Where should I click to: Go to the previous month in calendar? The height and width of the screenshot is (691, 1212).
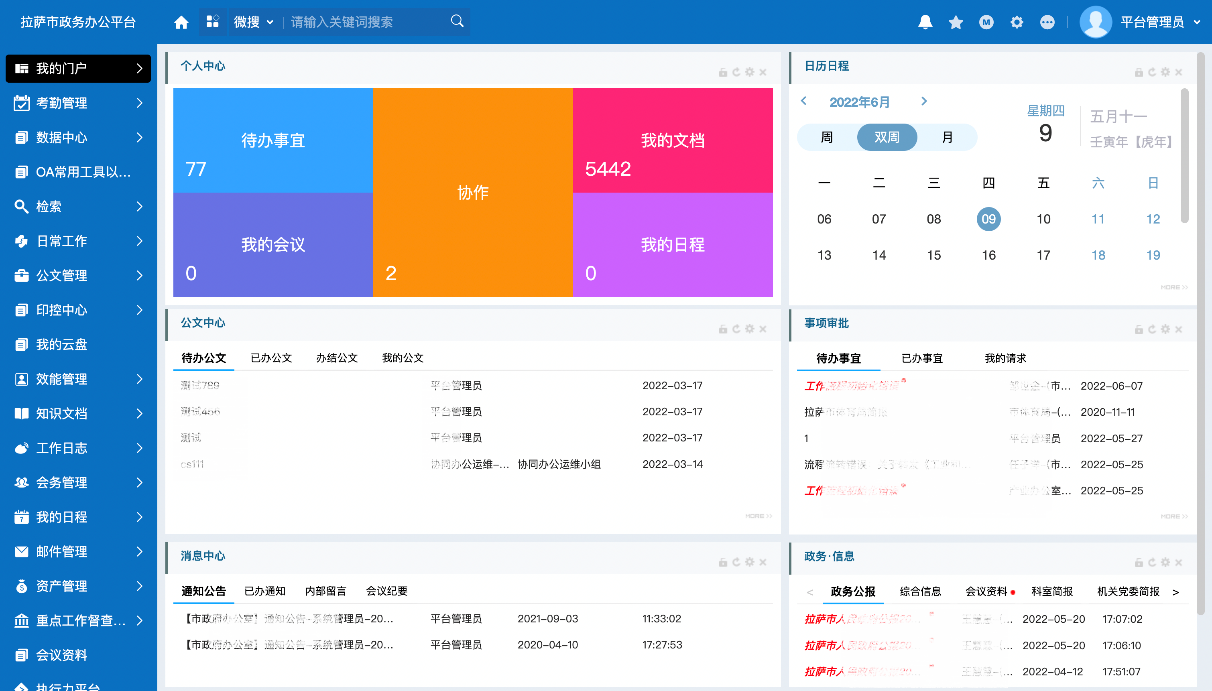click(803, 101)
